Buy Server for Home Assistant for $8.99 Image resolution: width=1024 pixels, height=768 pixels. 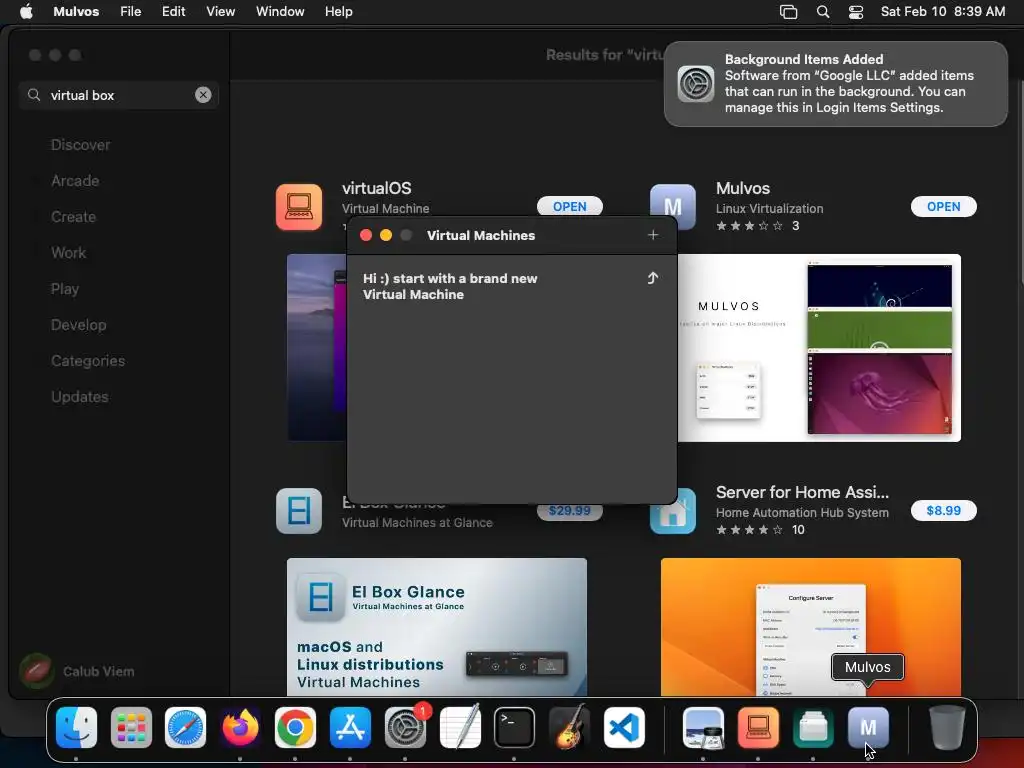(x=944, y=511)
